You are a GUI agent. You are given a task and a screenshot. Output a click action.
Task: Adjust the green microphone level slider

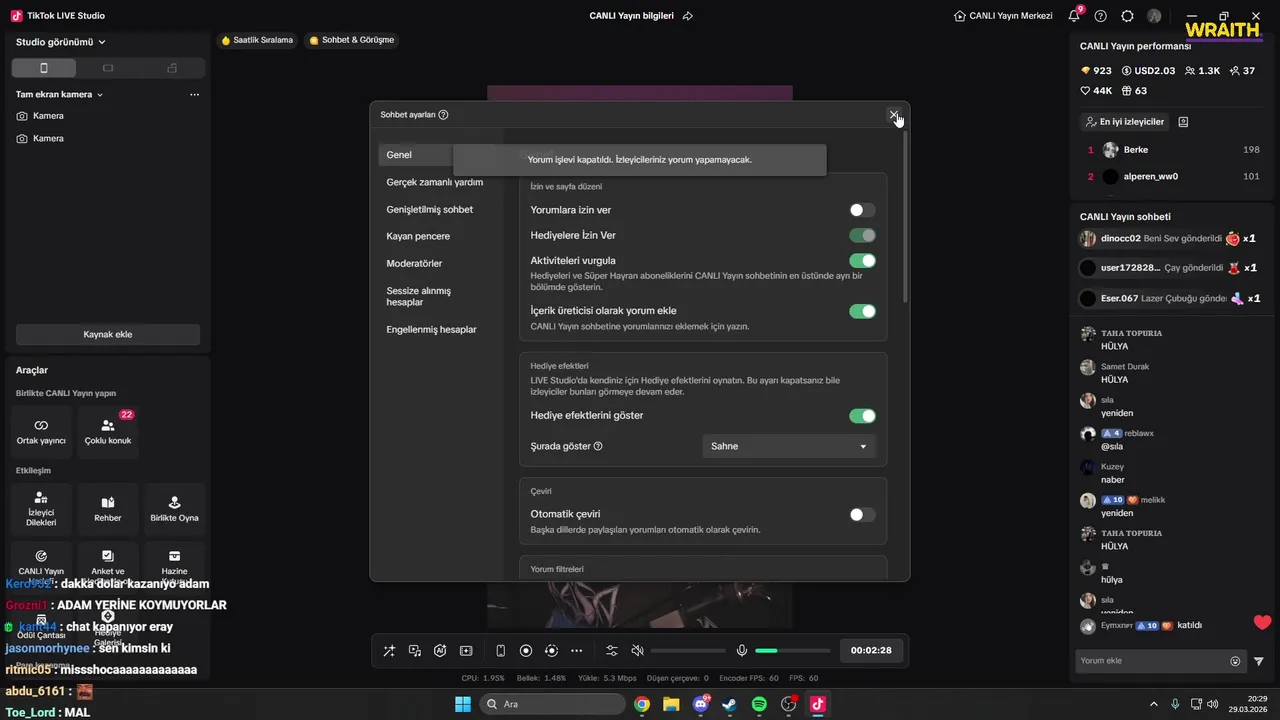[x=792, y=651]
